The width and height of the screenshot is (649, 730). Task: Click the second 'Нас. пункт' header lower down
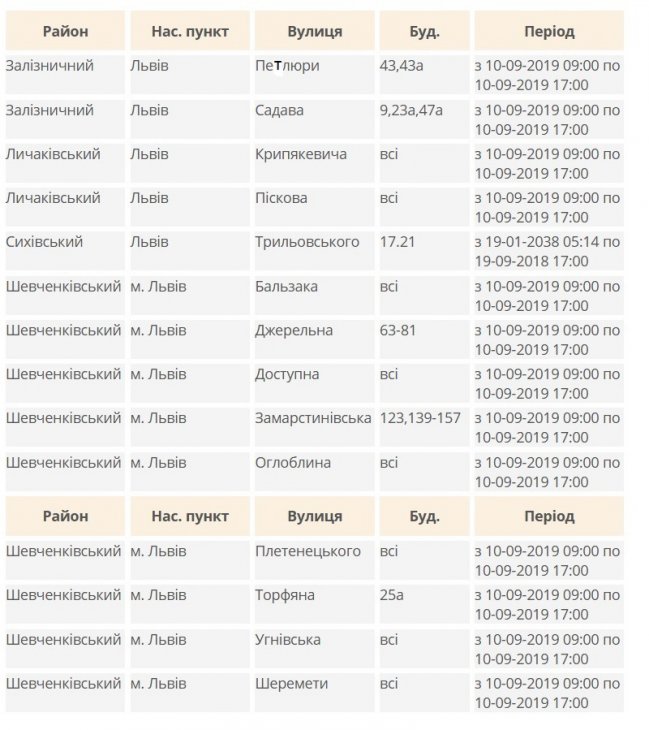190,517
